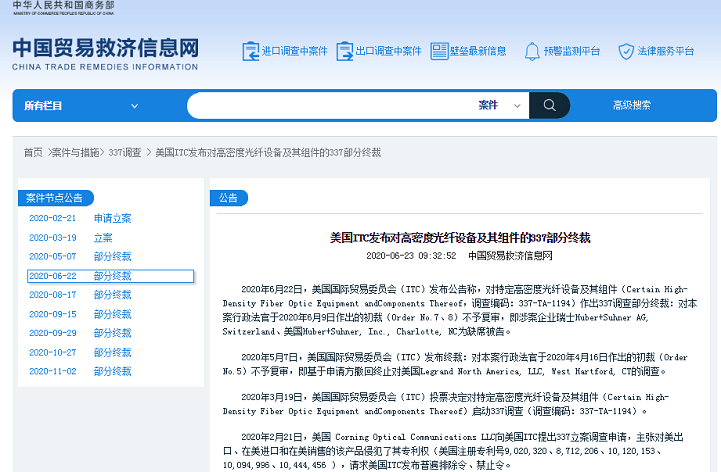Select the 公告 tab
Screen dimensions: 721x472
pyautogui.click(x=229, y=198)
